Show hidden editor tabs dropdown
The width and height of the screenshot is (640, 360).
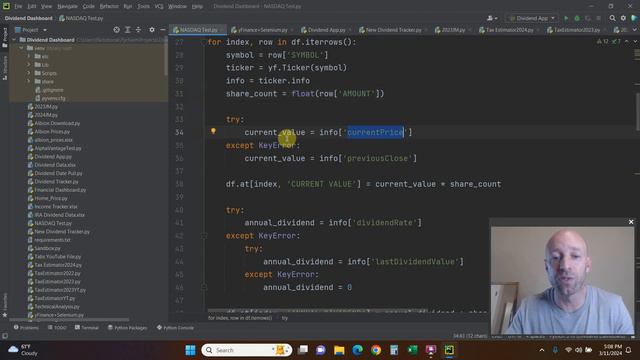point(636,30)
